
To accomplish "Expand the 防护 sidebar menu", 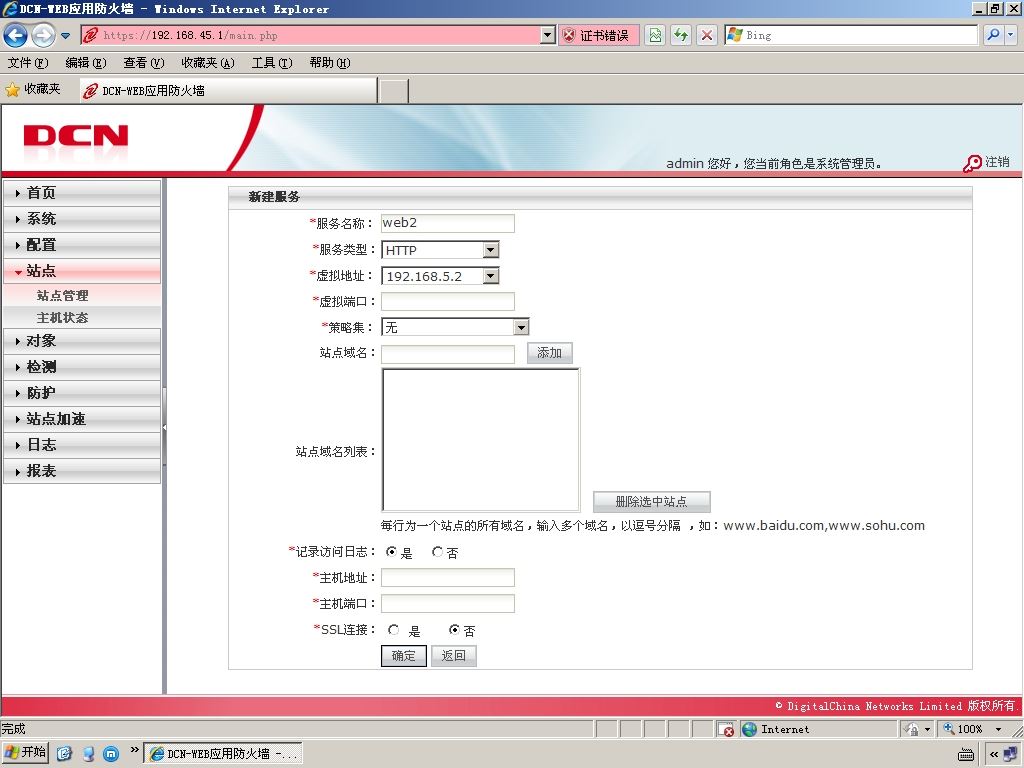I will click(82, 393).
